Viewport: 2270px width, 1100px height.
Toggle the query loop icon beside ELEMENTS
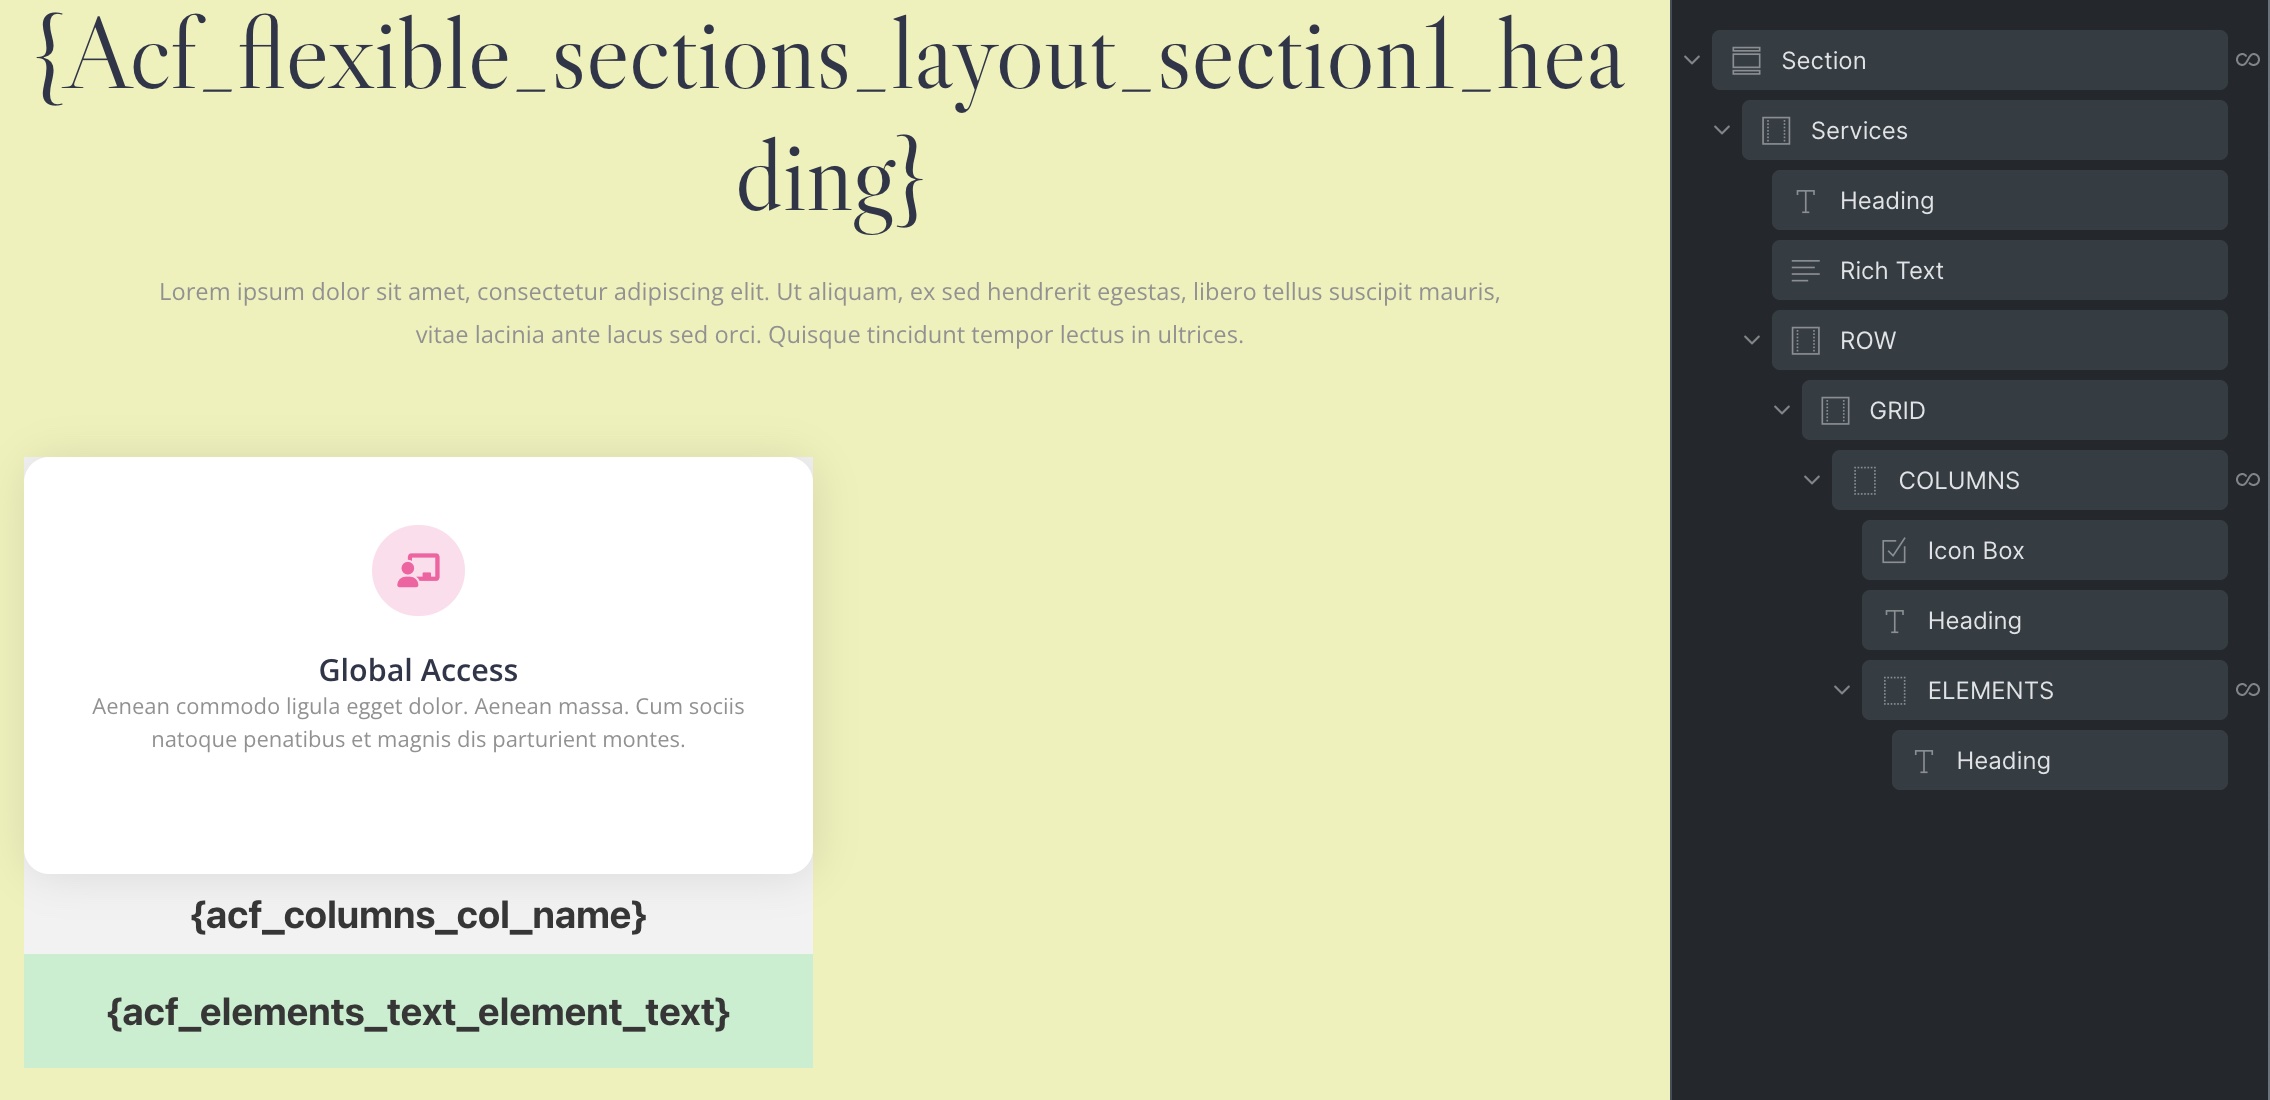click(2248, 690)
